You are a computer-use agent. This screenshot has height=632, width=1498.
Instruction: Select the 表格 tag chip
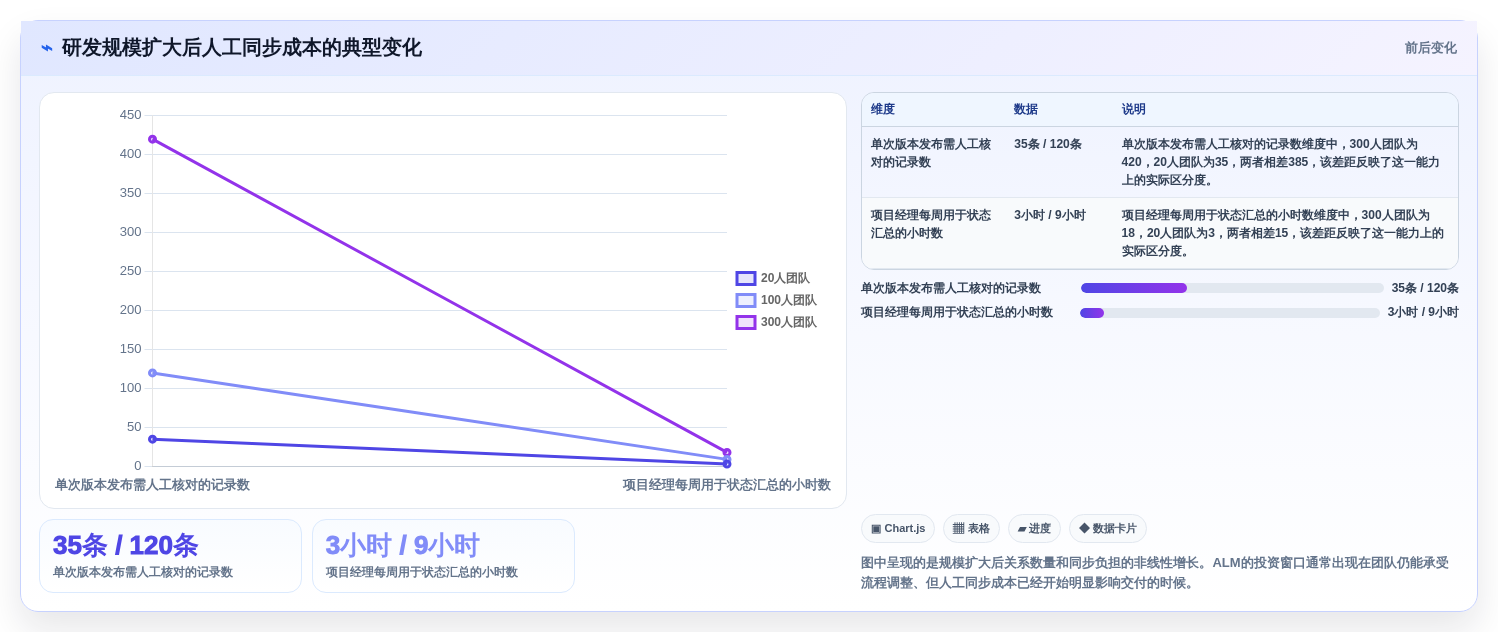(971, 528)
